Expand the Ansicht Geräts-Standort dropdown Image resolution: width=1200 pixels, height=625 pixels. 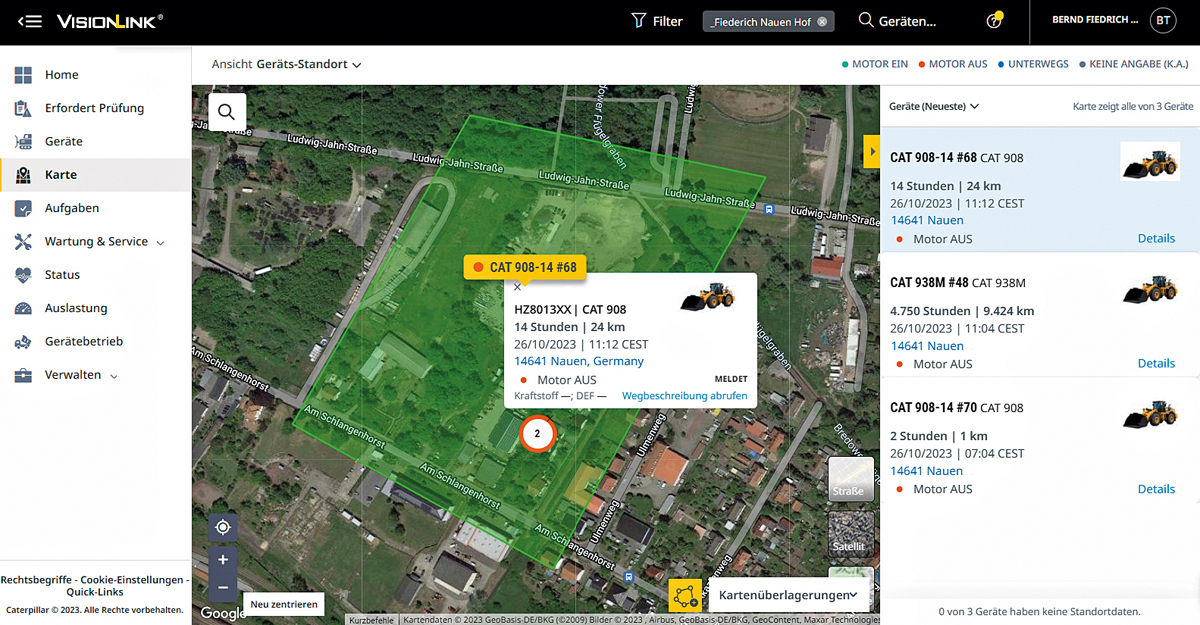click(287, 64)
